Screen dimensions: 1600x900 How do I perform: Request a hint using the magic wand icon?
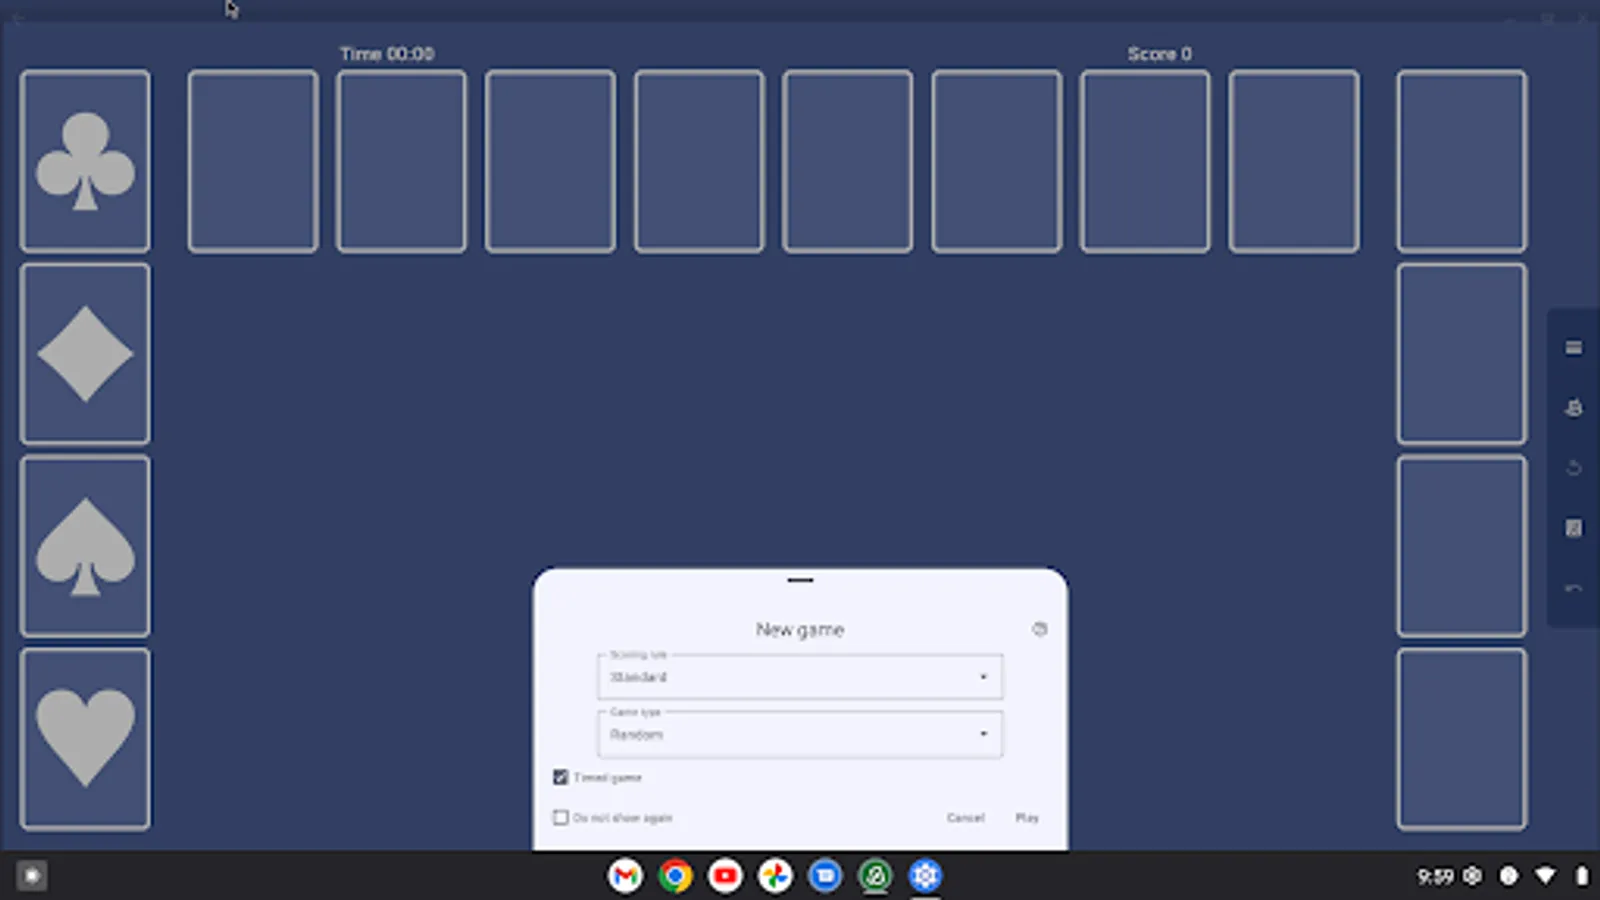[1573, 407]
